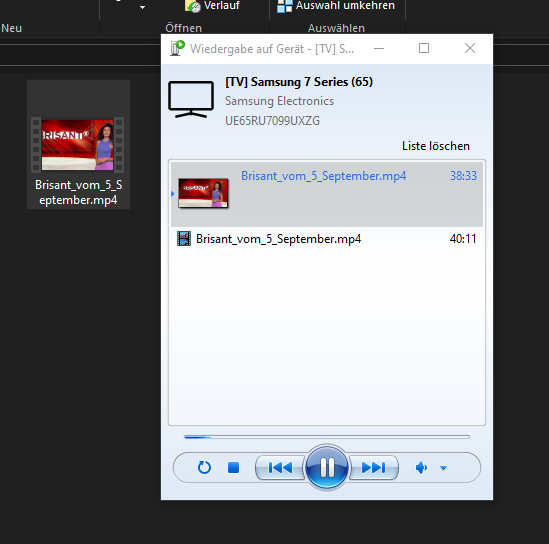Click the film icon beside the second entry
Screen dimensions: 549x544
click(184, 239)
